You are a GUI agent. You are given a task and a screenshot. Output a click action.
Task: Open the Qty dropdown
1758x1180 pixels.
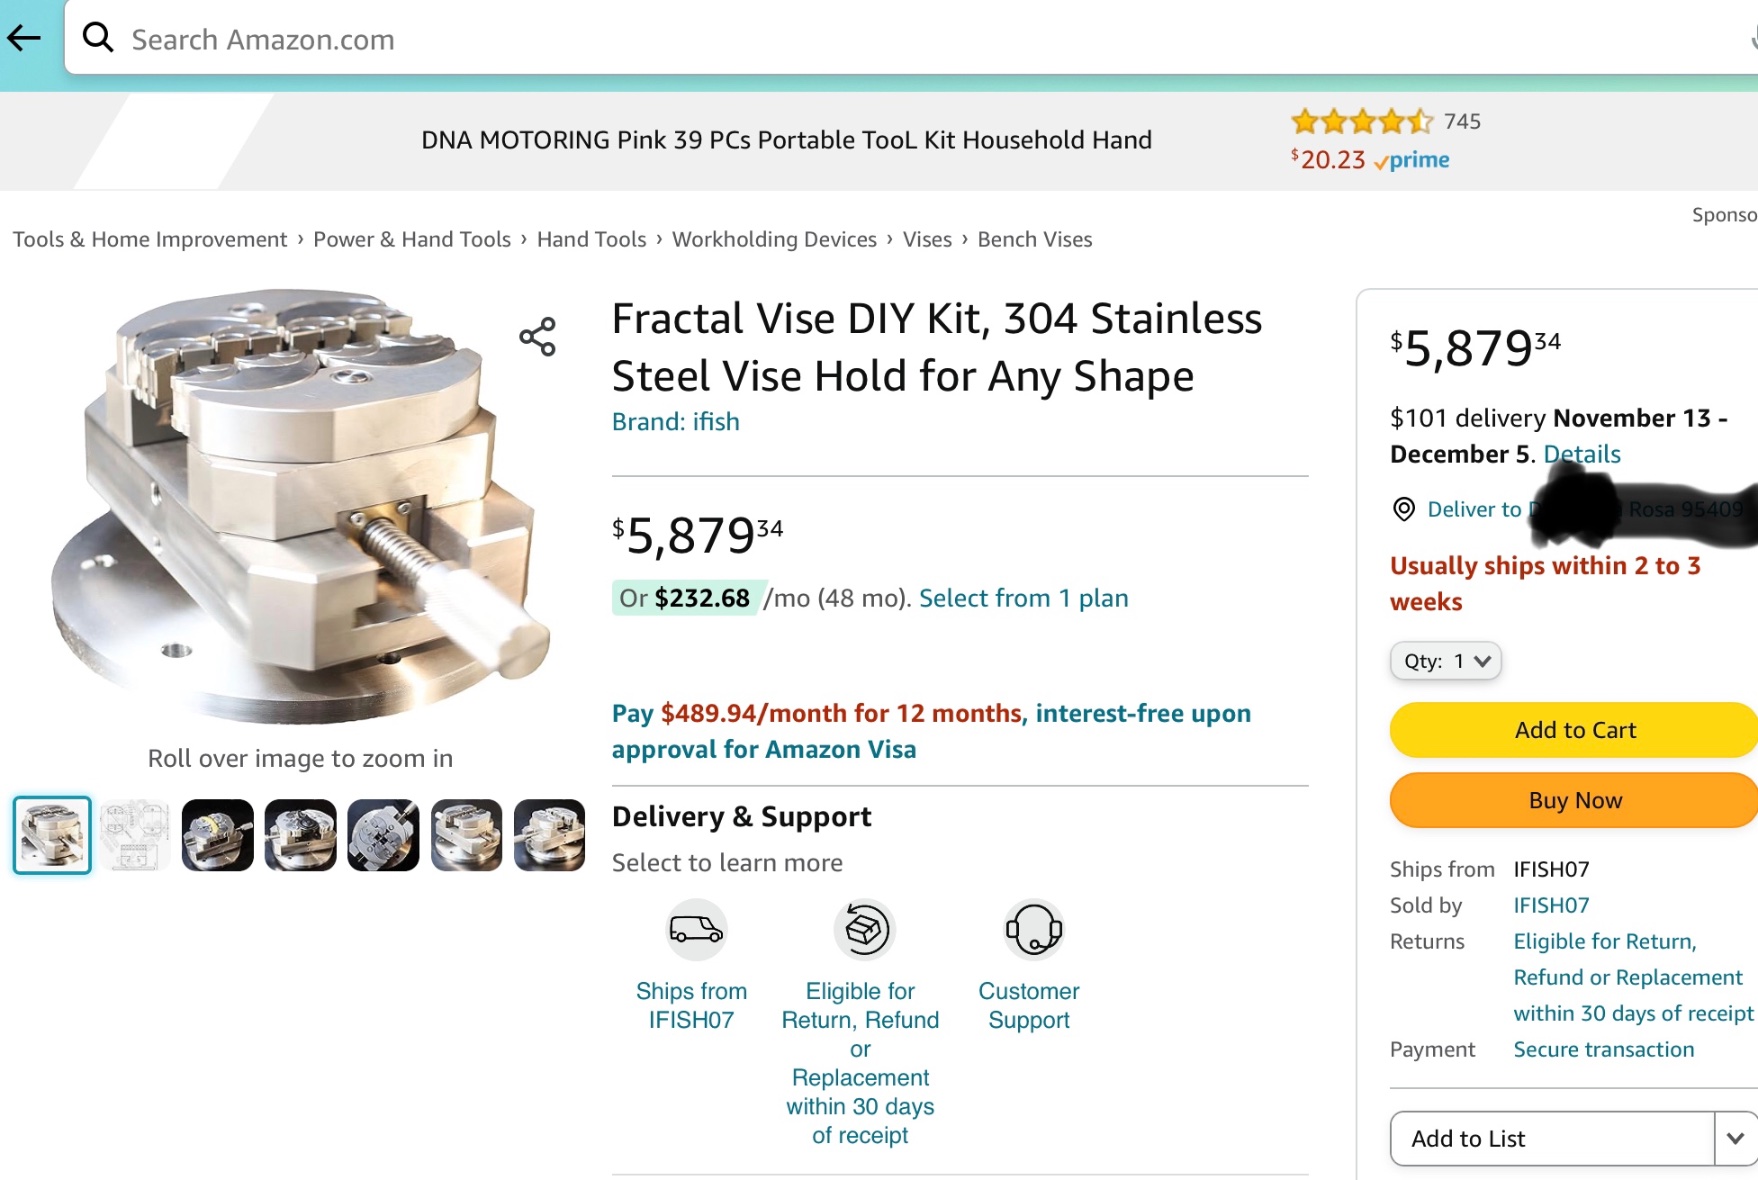tap(1445, 661)
